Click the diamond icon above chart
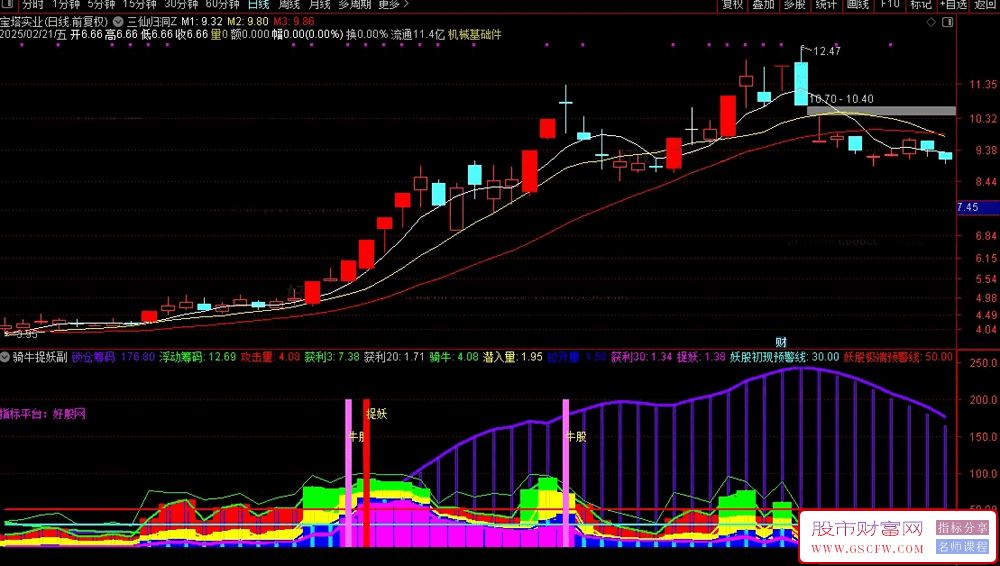The width and height of the screenshot is (1000, 566). [931, 22]
